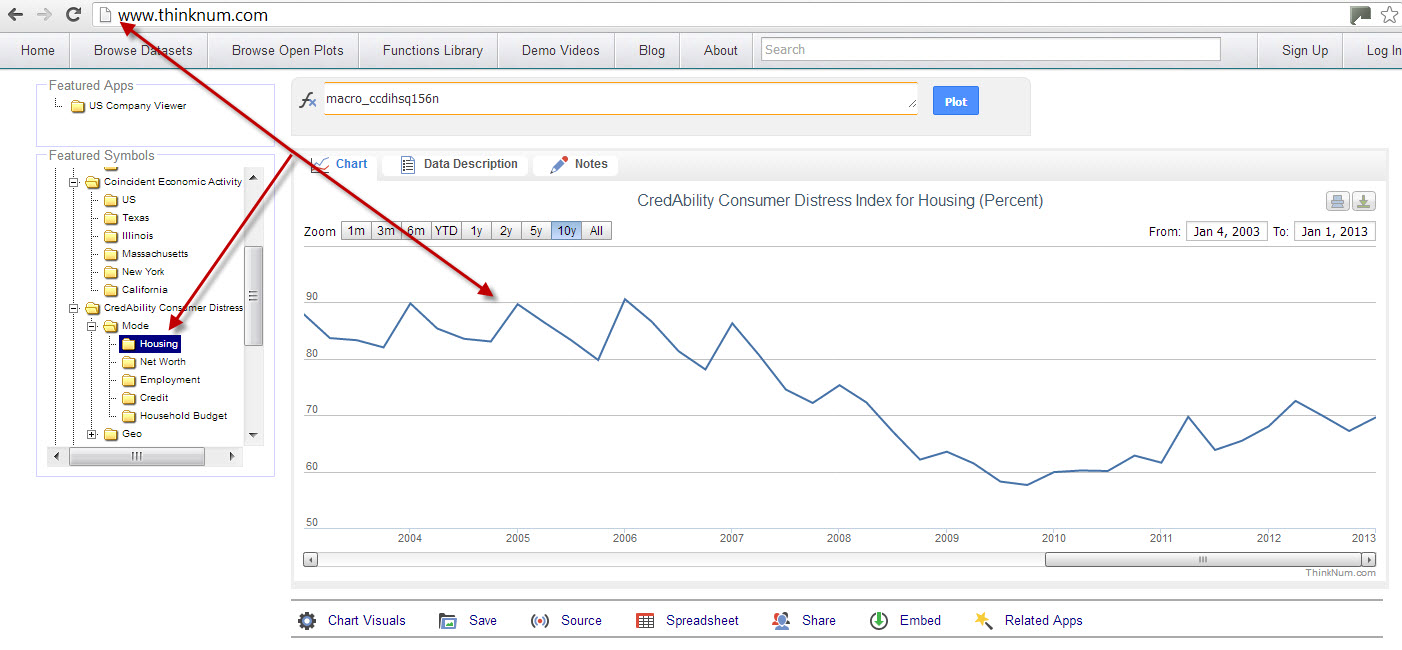Set zoom range to YTD
Image resolution: width=1402 pixels, height=650 pixels.
(x=446, y=231)
